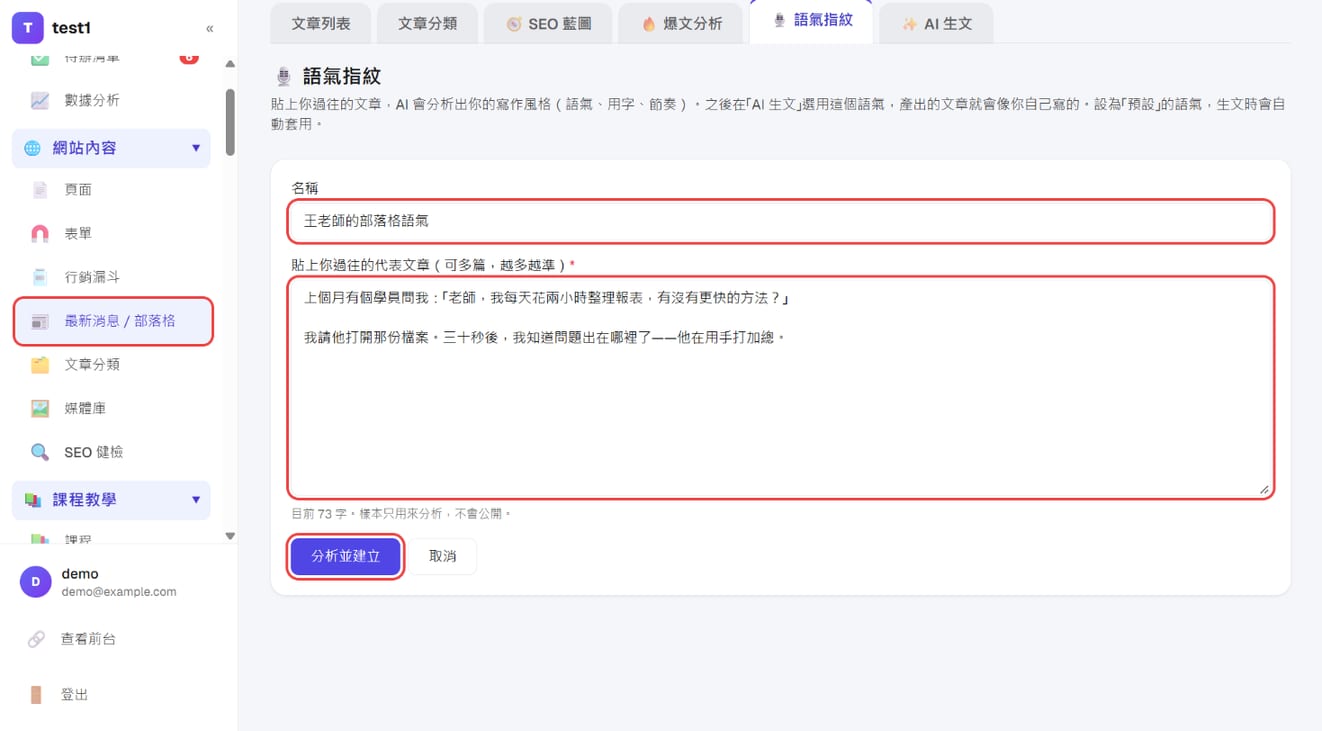The image size is (1322, 731).
Task: Switch to the 文章列表 tab
Action: [321, 23]
